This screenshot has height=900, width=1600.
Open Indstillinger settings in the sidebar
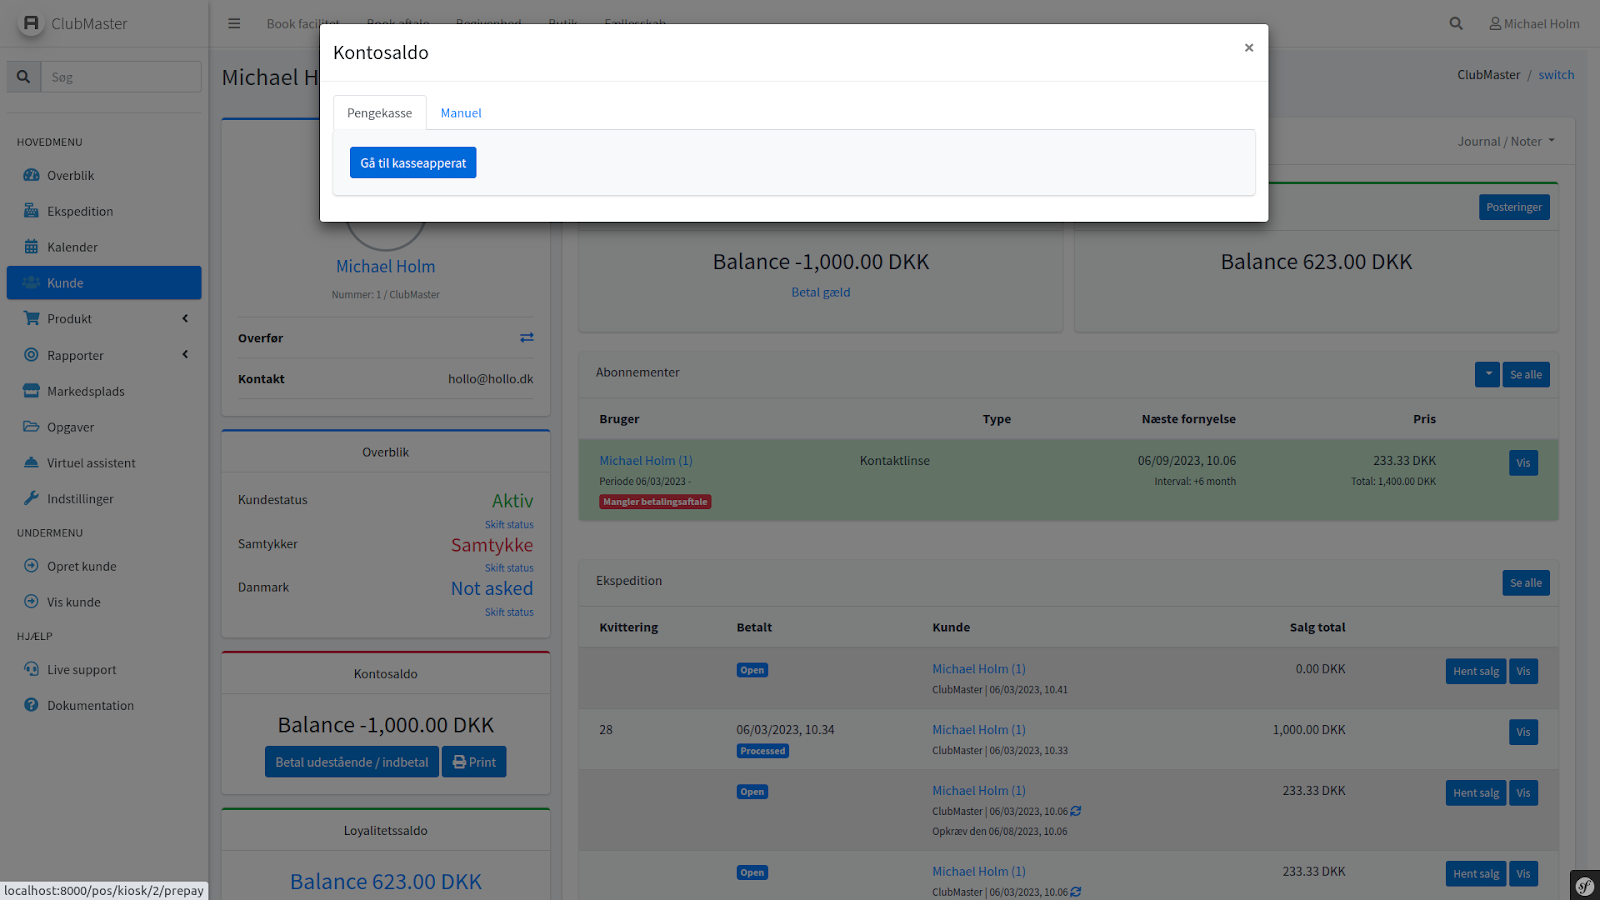(x=80, y=499)
